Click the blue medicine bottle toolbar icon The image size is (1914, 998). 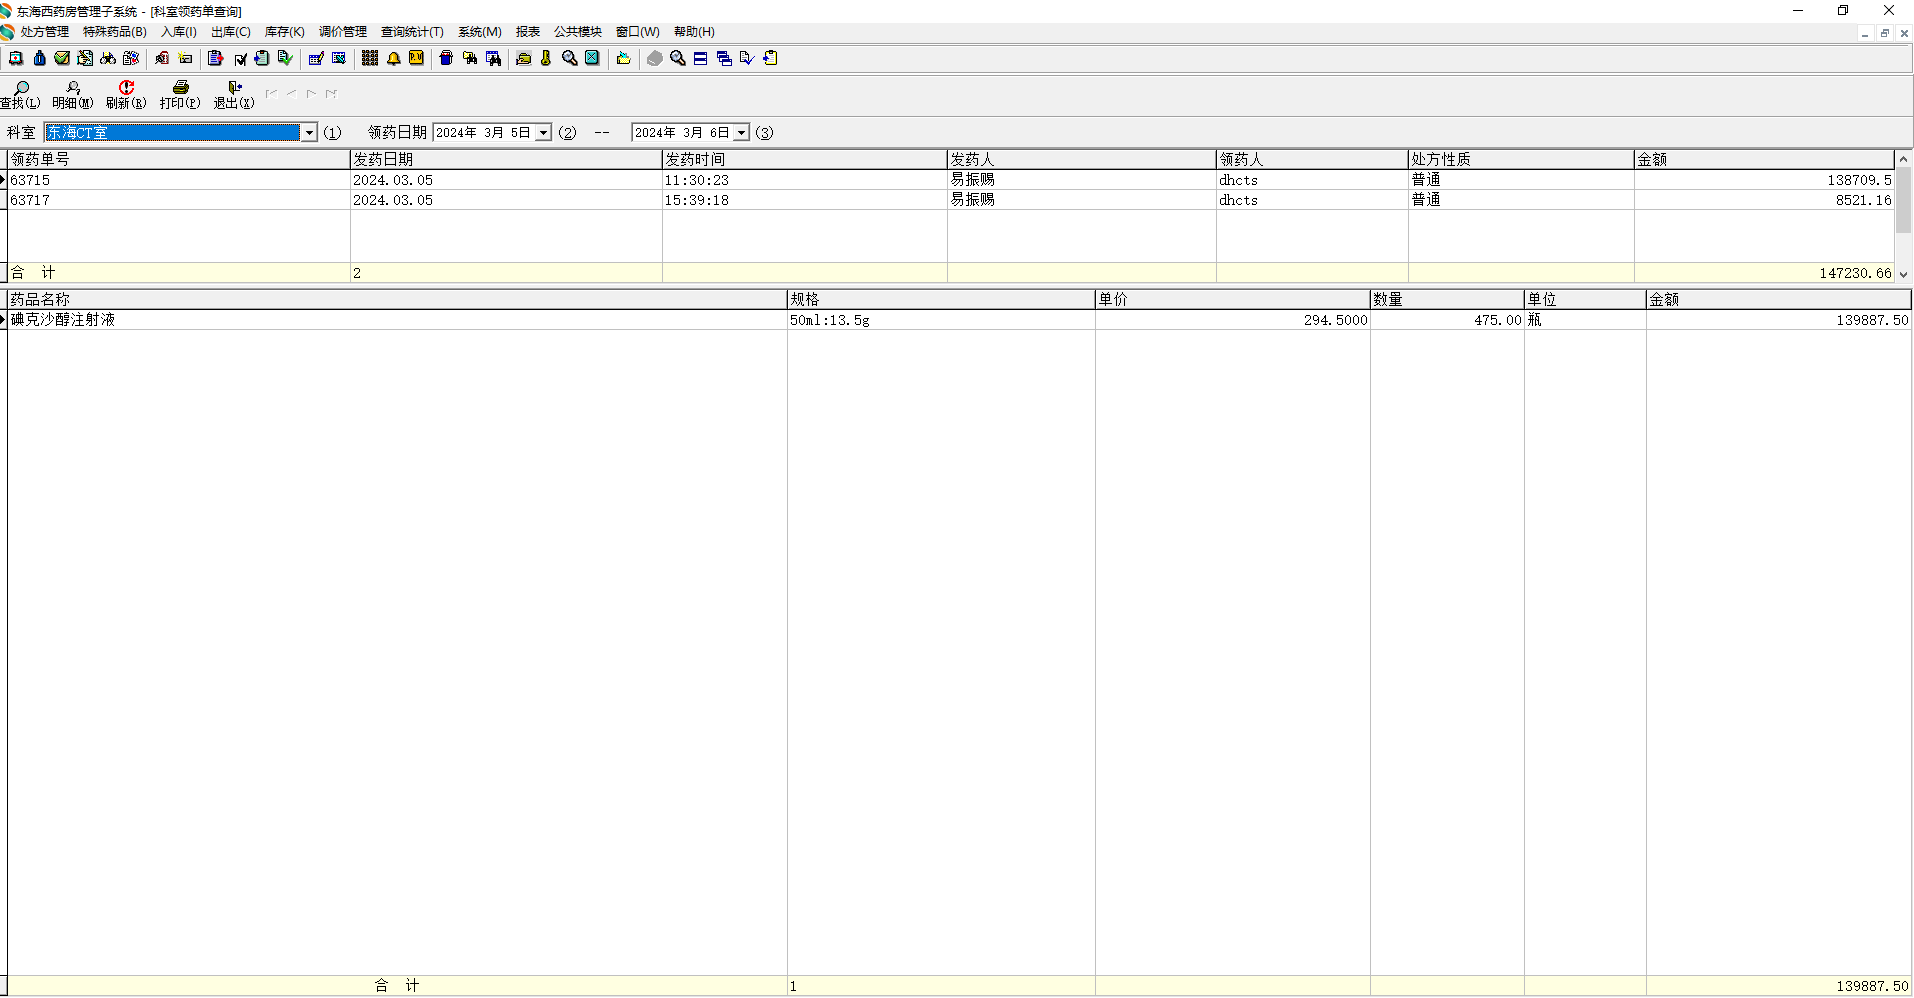point(39,59)
